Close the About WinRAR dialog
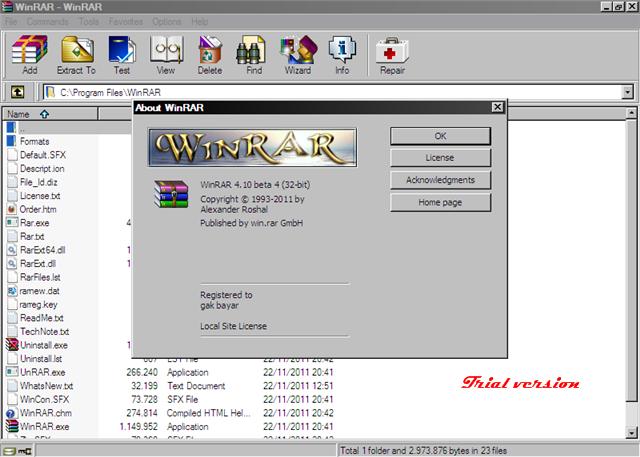Image resolution: width=640 pixels, height=457 pixels. pyautogui.click(x=497, y=107)
